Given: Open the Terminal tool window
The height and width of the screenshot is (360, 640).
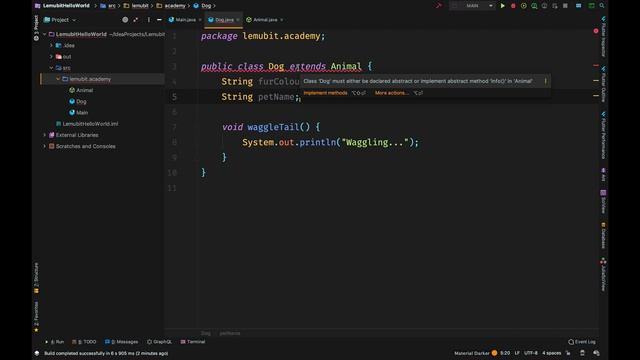Looking at the screenshot, I should click(193, 342).
